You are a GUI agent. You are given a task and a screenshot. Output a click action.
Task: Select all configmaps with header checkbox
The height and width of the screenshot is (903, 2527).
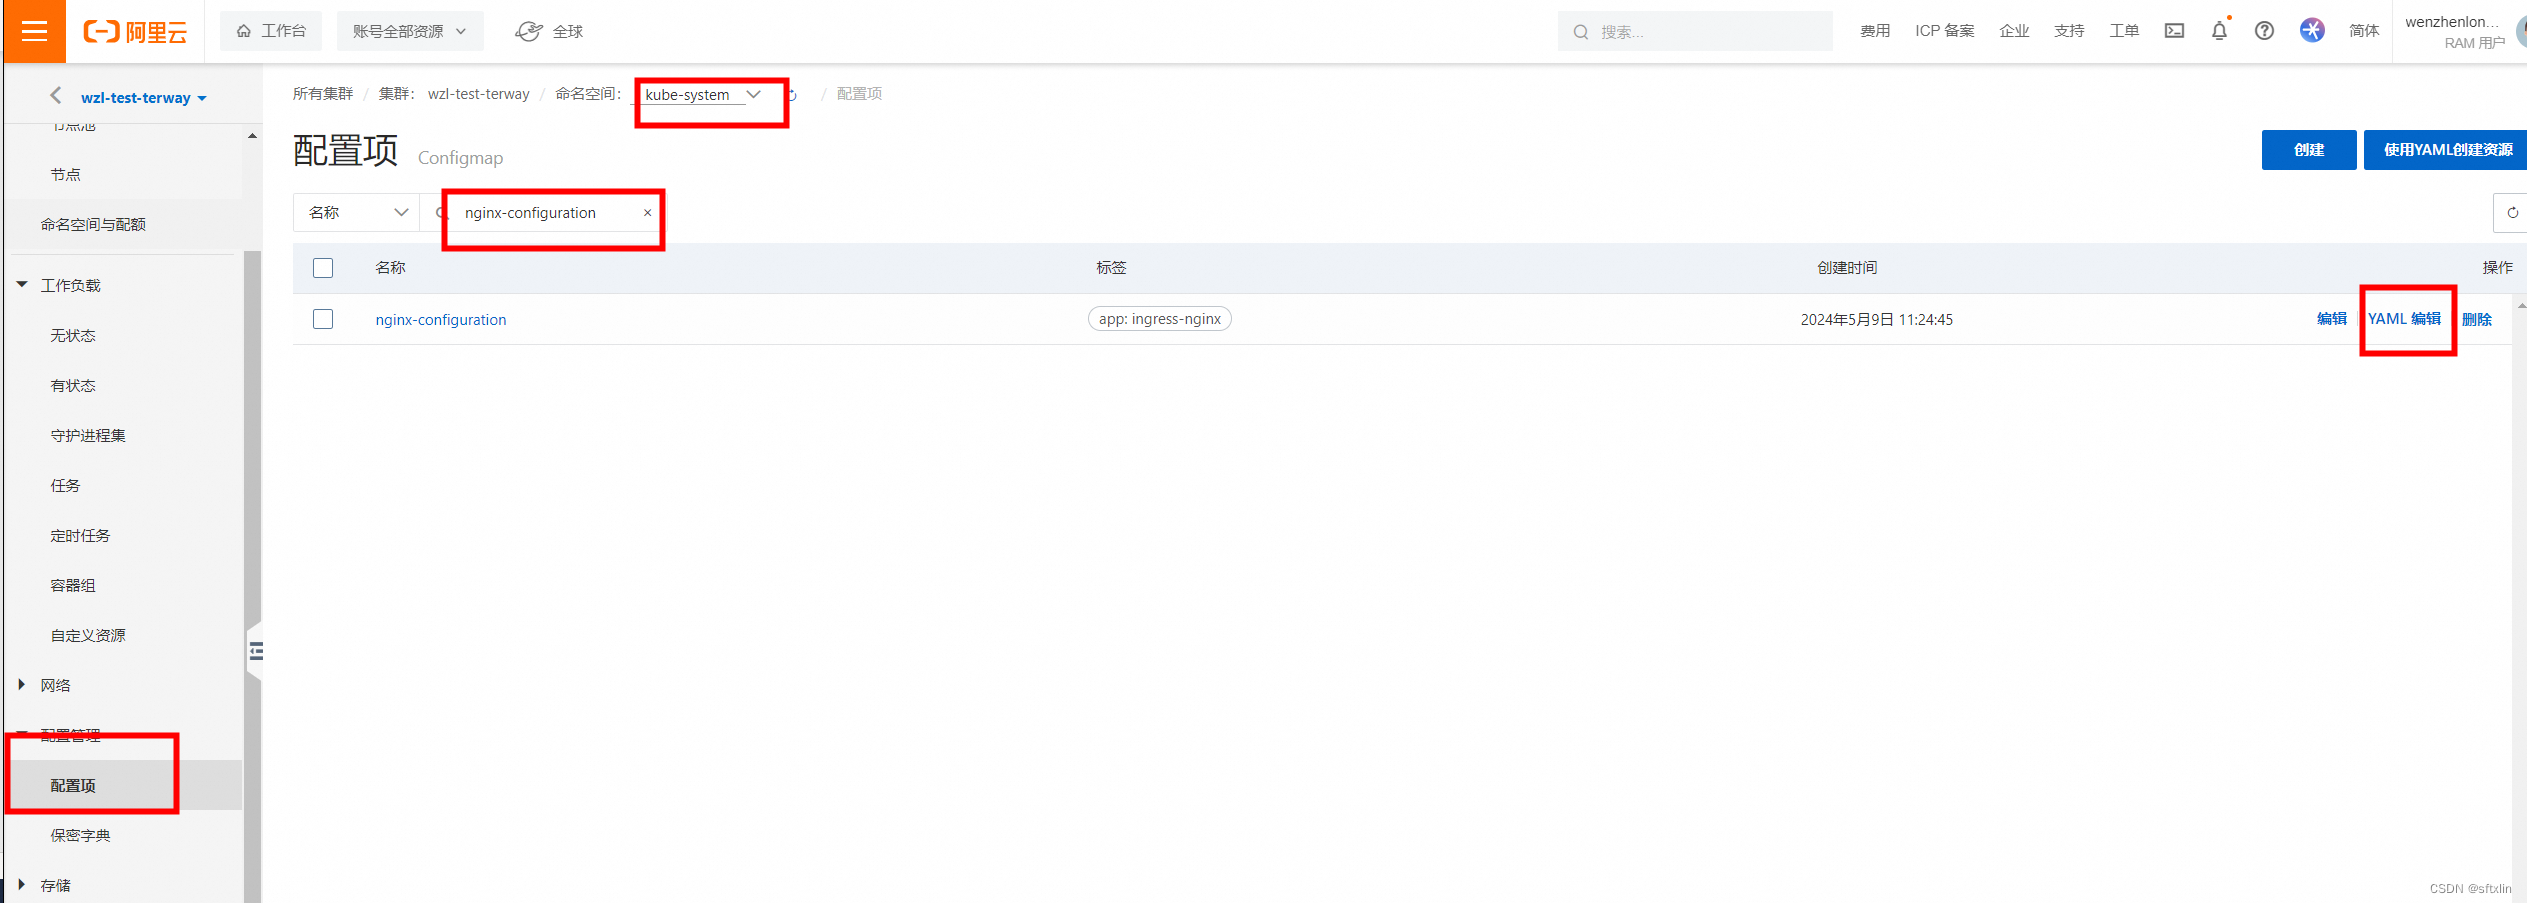coord(323,268)
